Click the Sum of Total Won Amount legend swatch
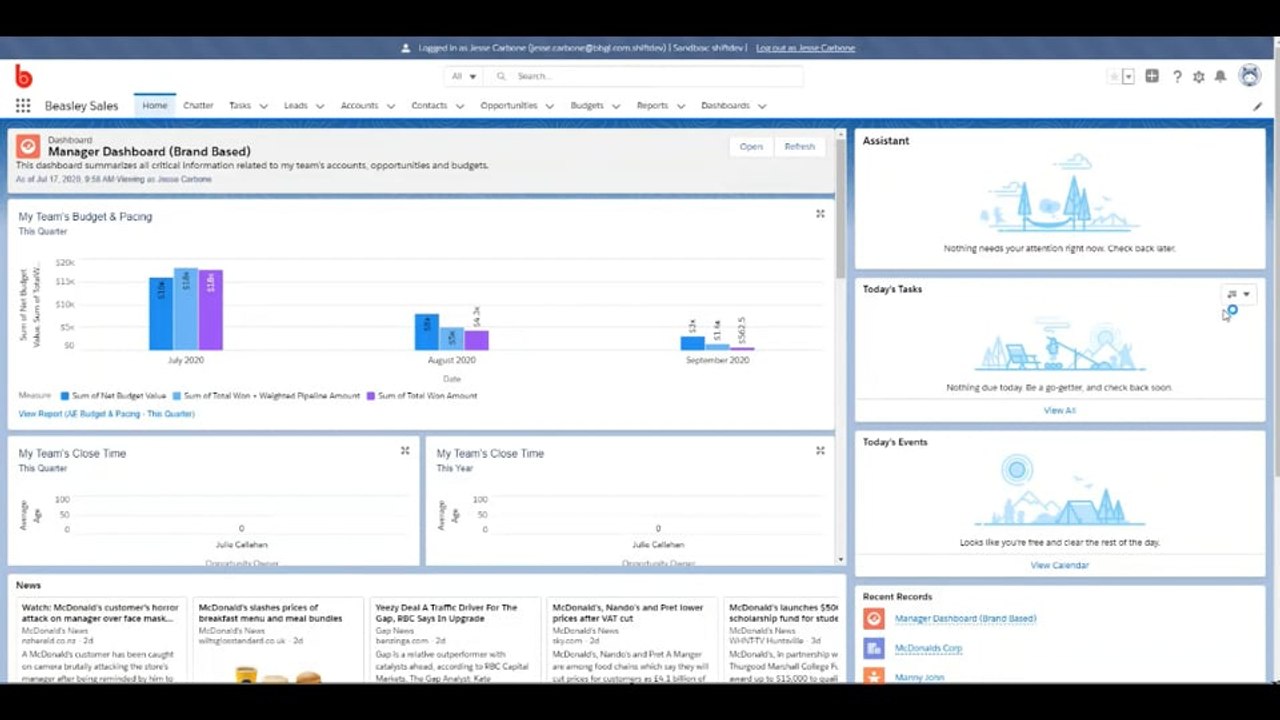The height and width of the screenshot is (720, 1280). [x=371, y=396]
